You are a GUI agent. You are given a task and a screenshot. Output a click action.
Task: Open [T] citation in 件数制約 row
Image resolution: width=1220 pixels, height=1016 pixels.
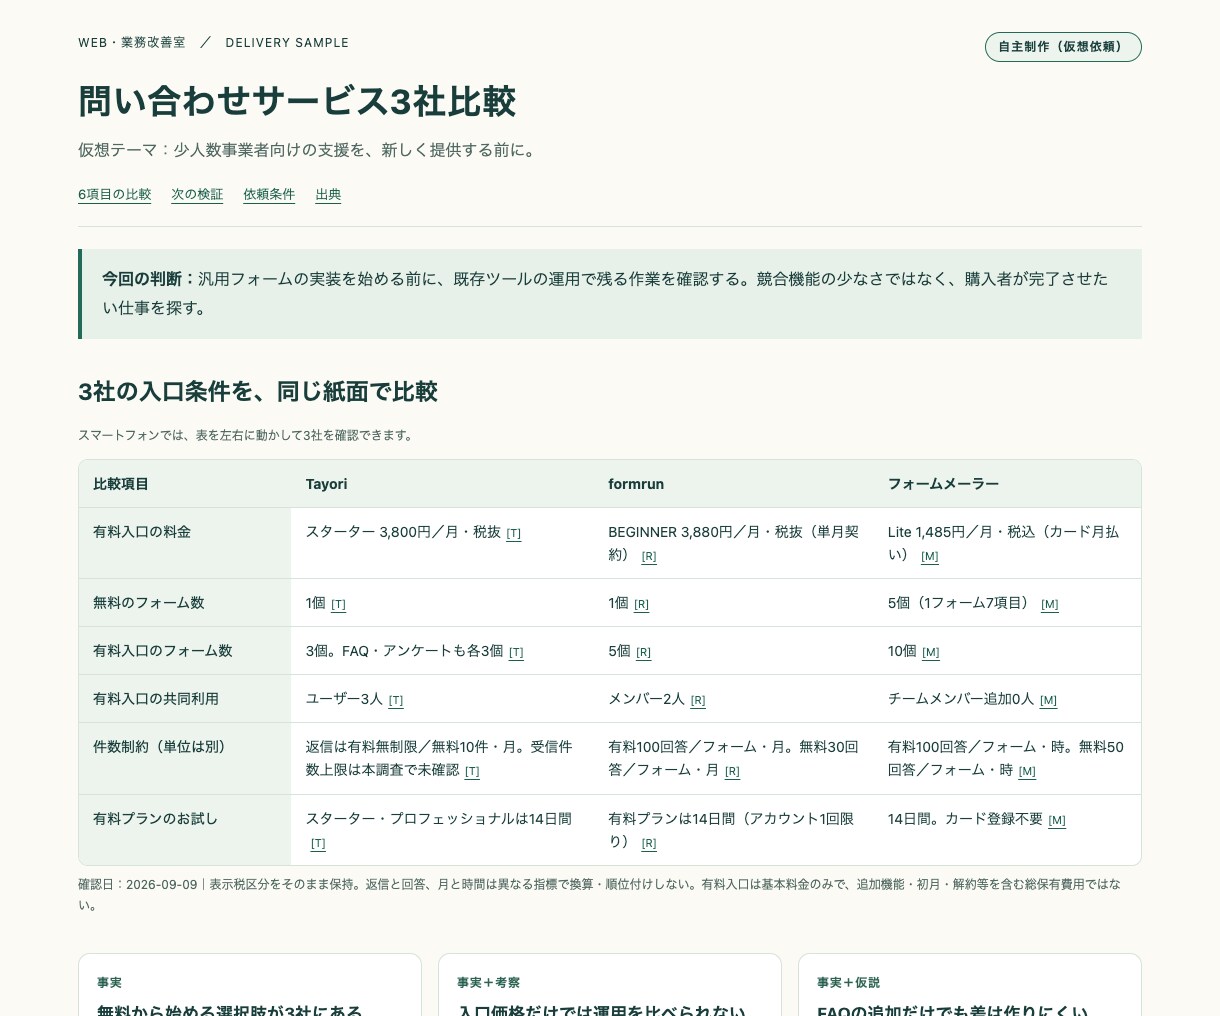point(472,771)
